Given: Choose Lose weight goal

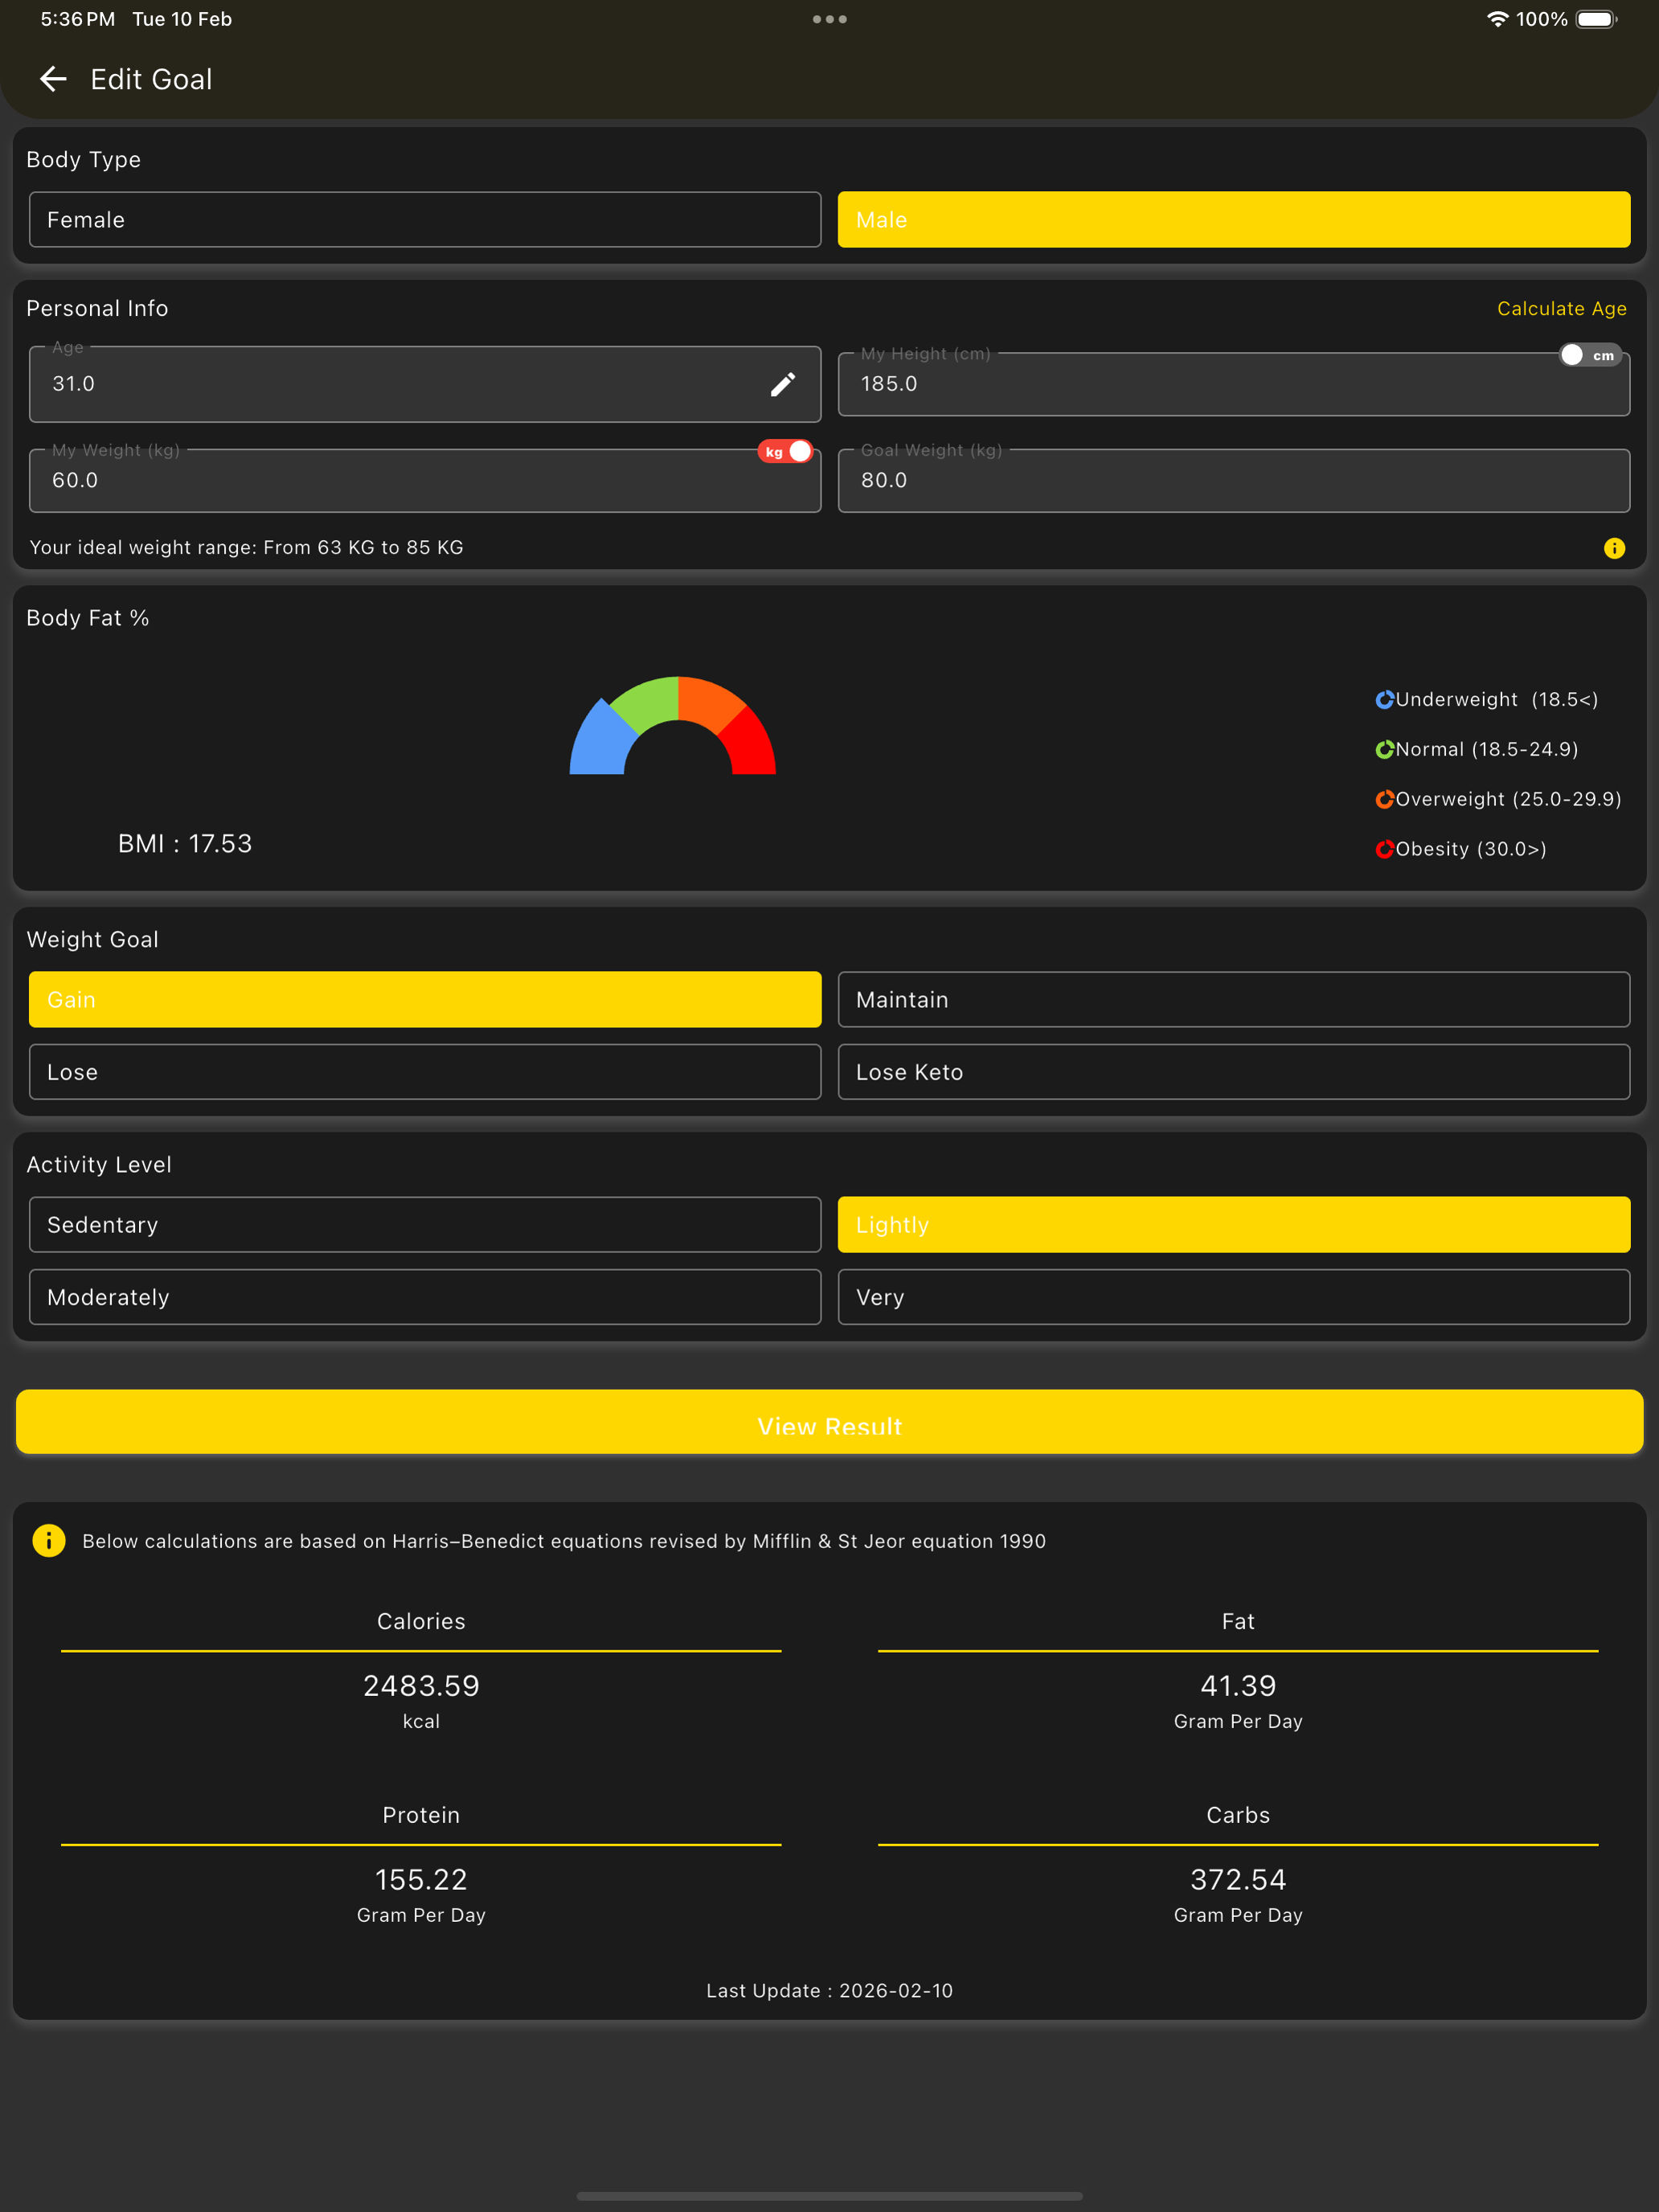Looking at the screenshot, I should tap(425, 1072).
